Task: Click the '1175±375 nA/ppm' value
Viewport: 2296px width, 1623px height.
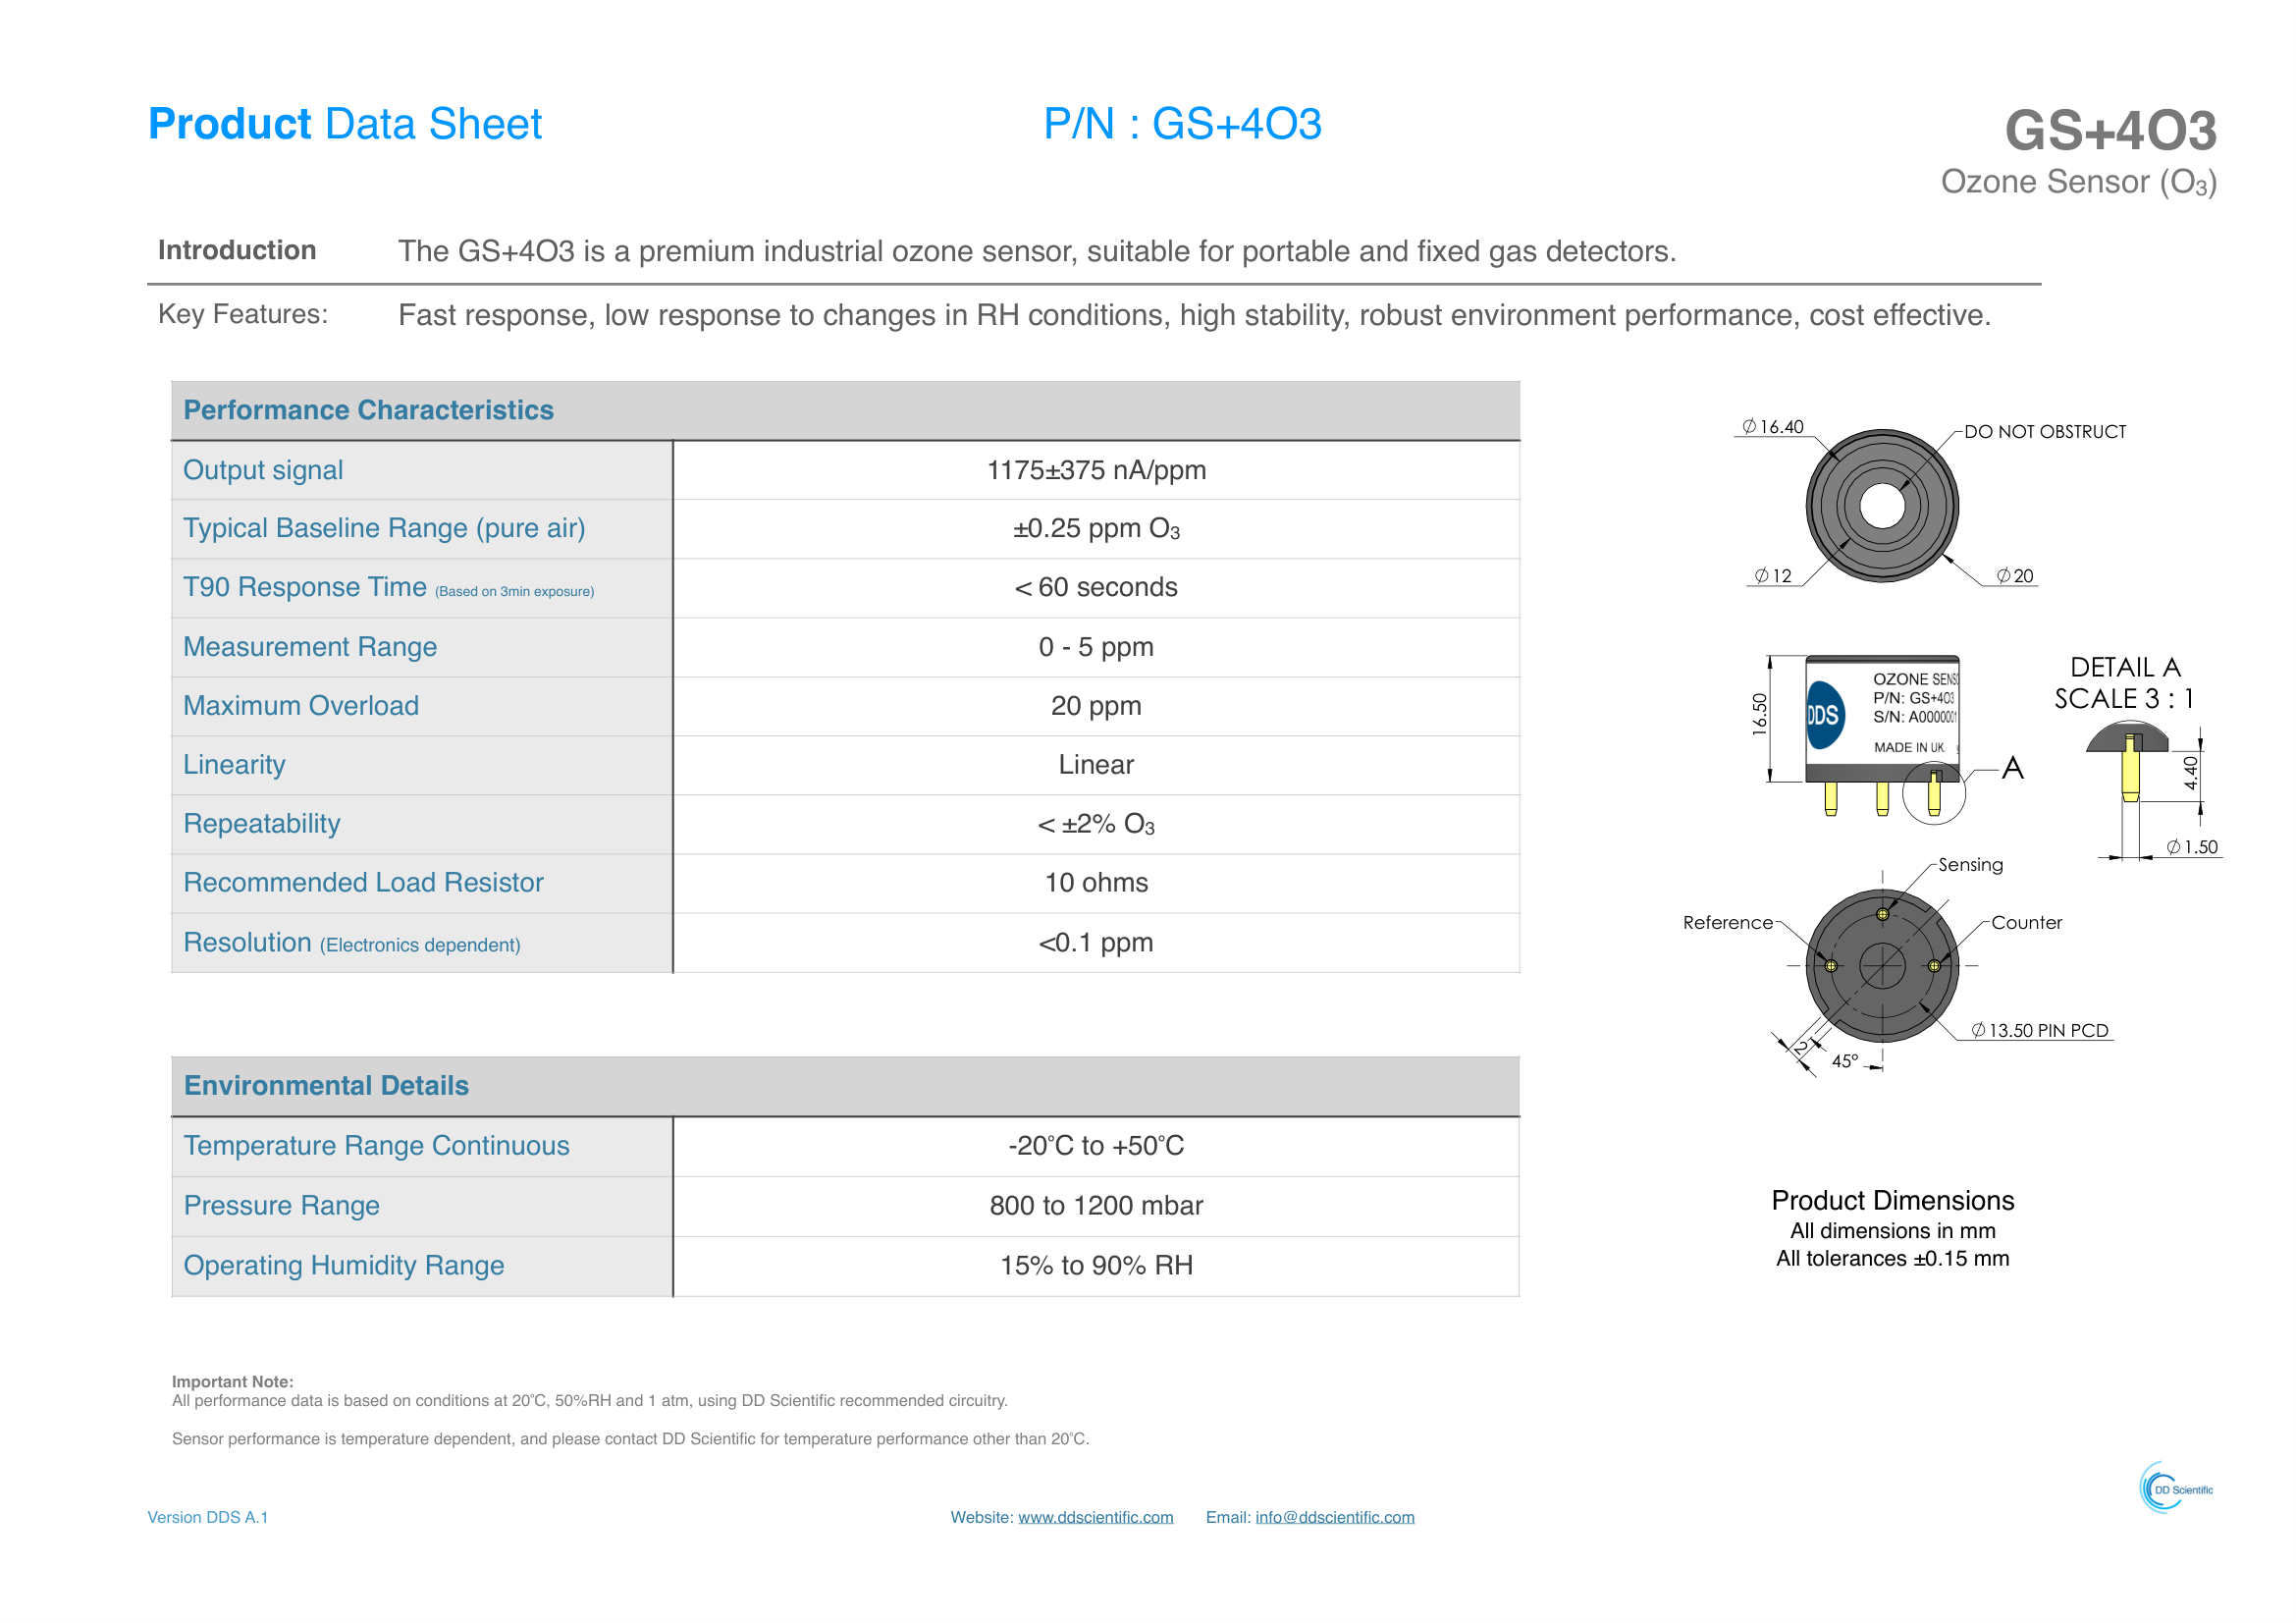Action: click(x=1096, y=470)
